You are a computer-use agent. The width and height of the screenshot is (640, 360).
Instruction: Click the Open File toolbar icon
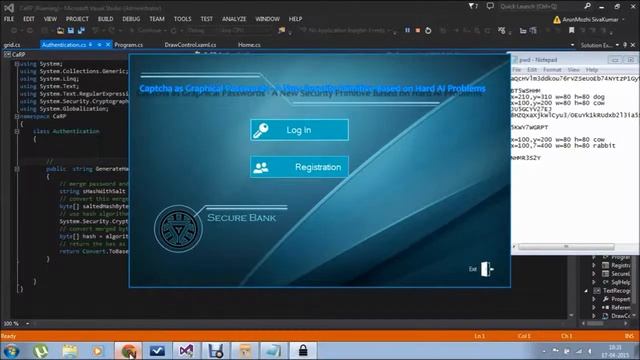(60, 30)
